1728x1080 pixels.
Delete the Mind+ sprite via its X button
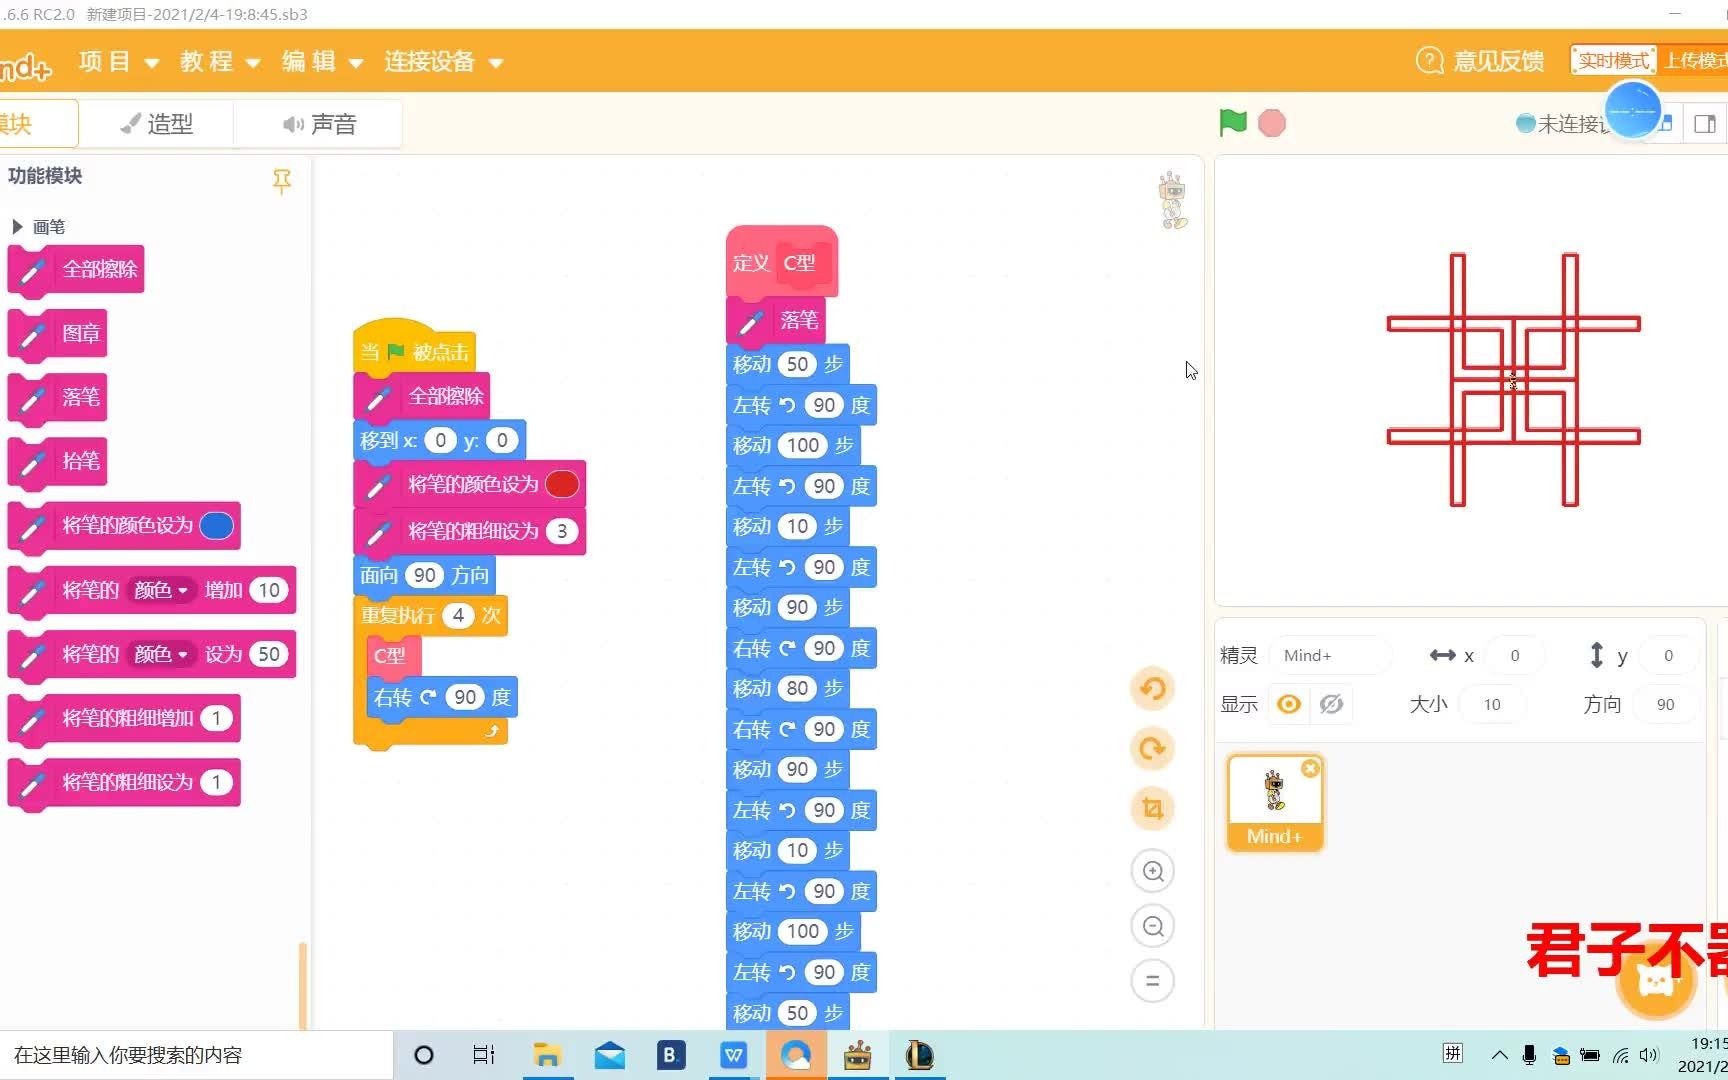click(x=1310, y=768)
